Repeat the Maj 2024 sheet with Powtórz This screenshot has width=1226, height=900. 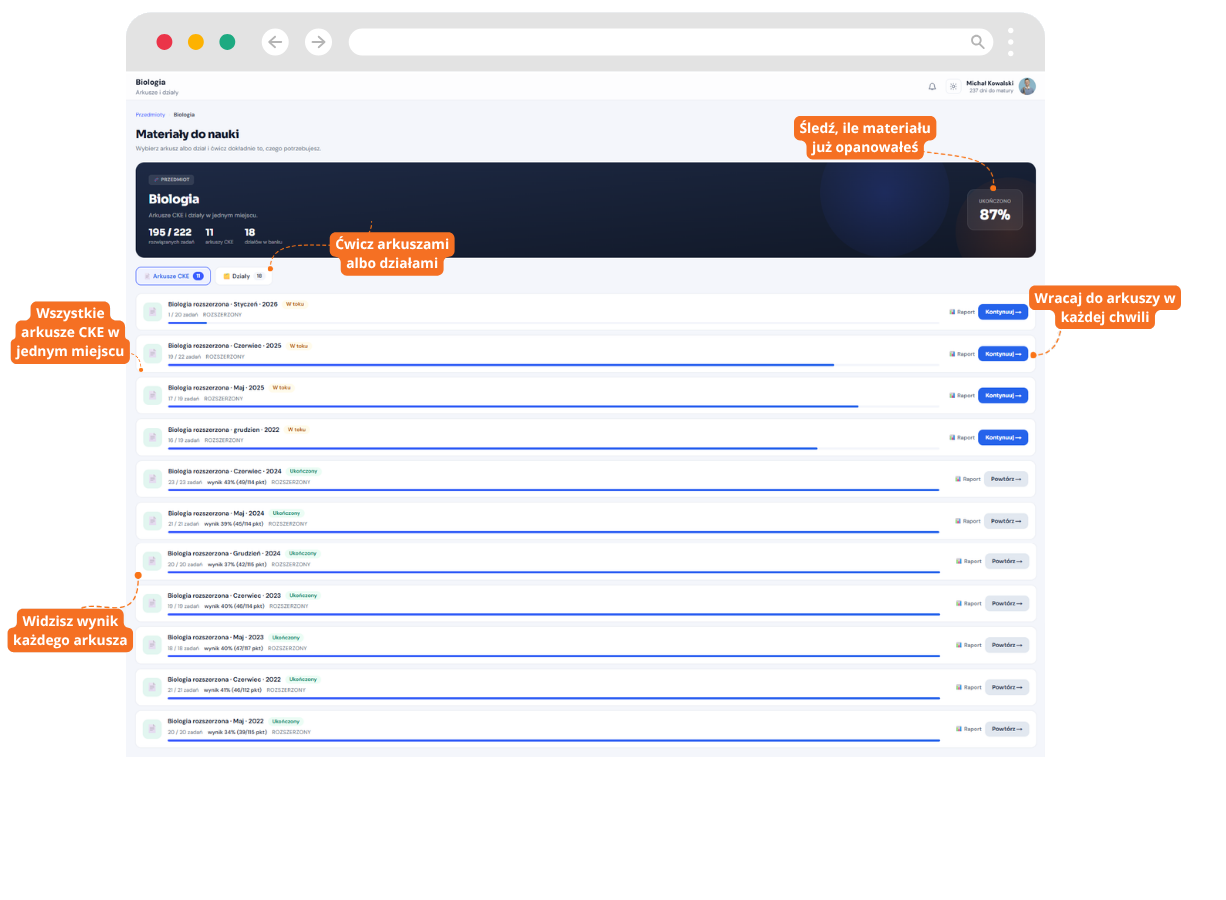tap(1006, 521)
